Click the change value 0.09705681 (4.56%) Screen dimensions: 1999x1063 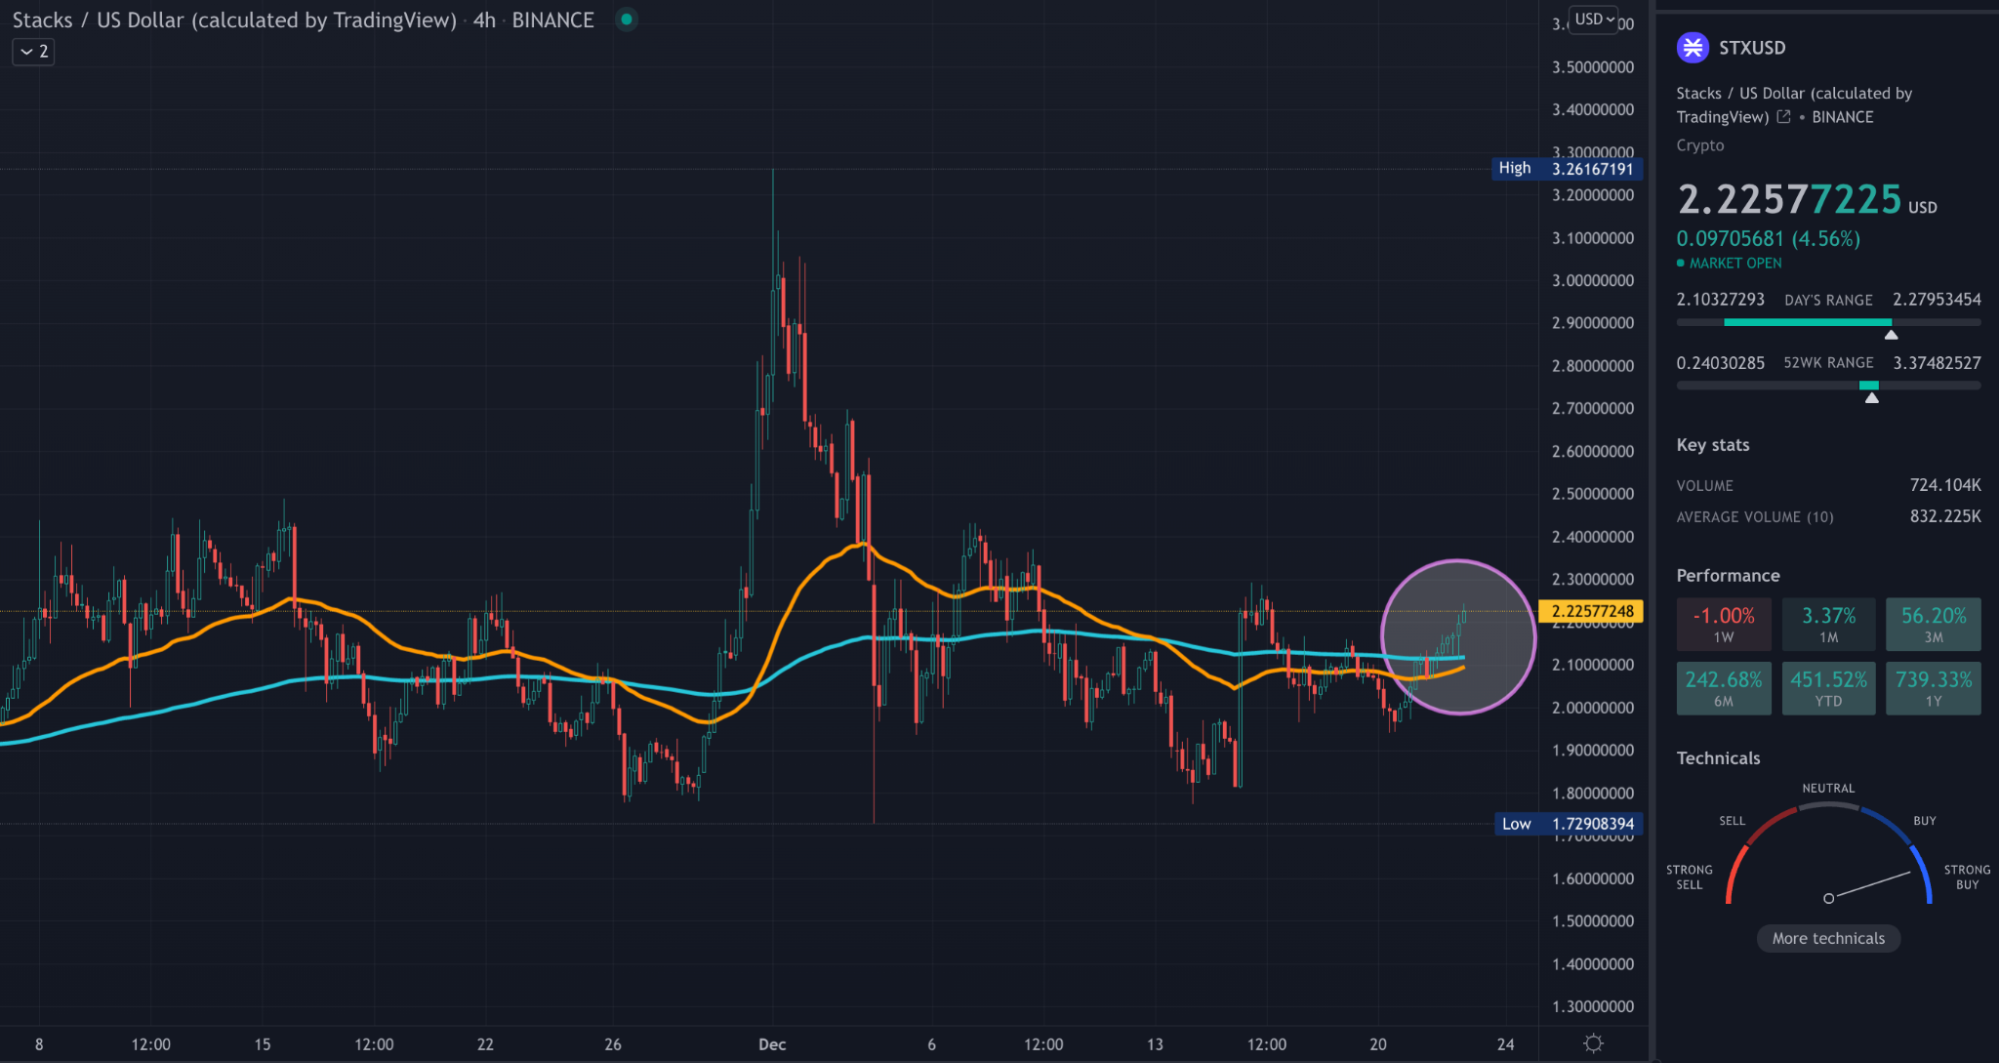[1768, 239]
